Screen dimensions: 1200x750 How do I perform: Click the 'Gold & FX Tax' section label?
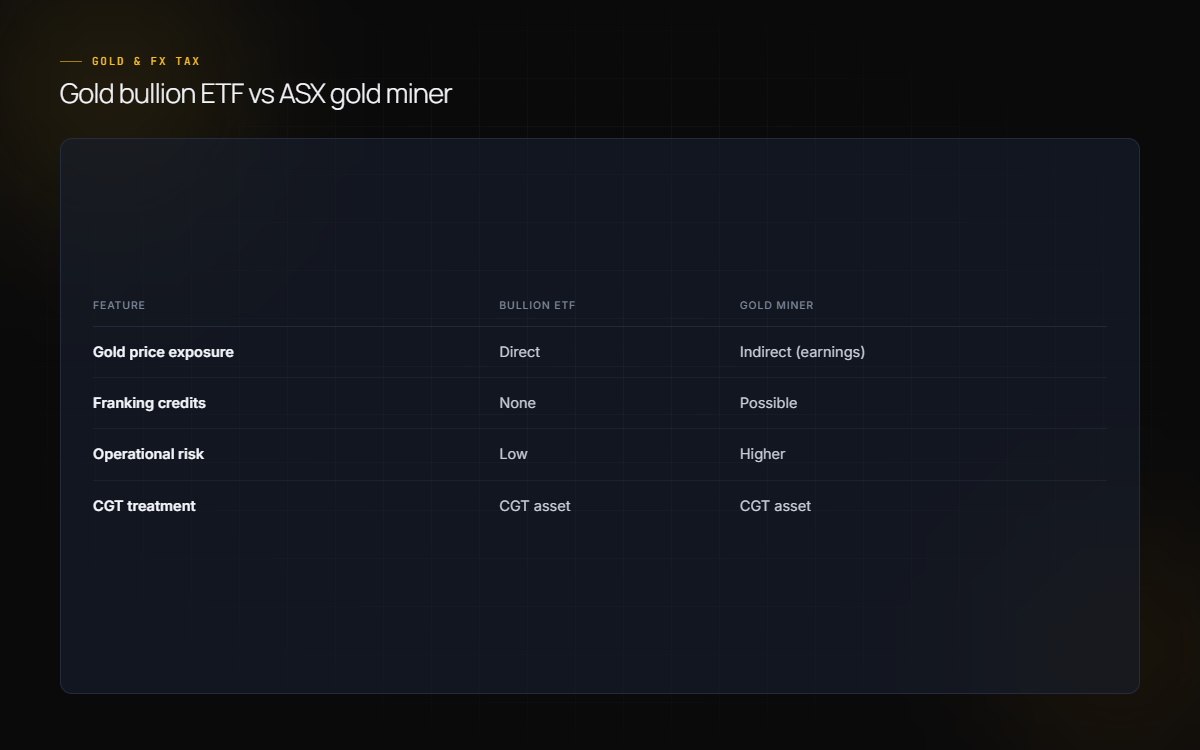pyautogui.click(x=146, y=62)
